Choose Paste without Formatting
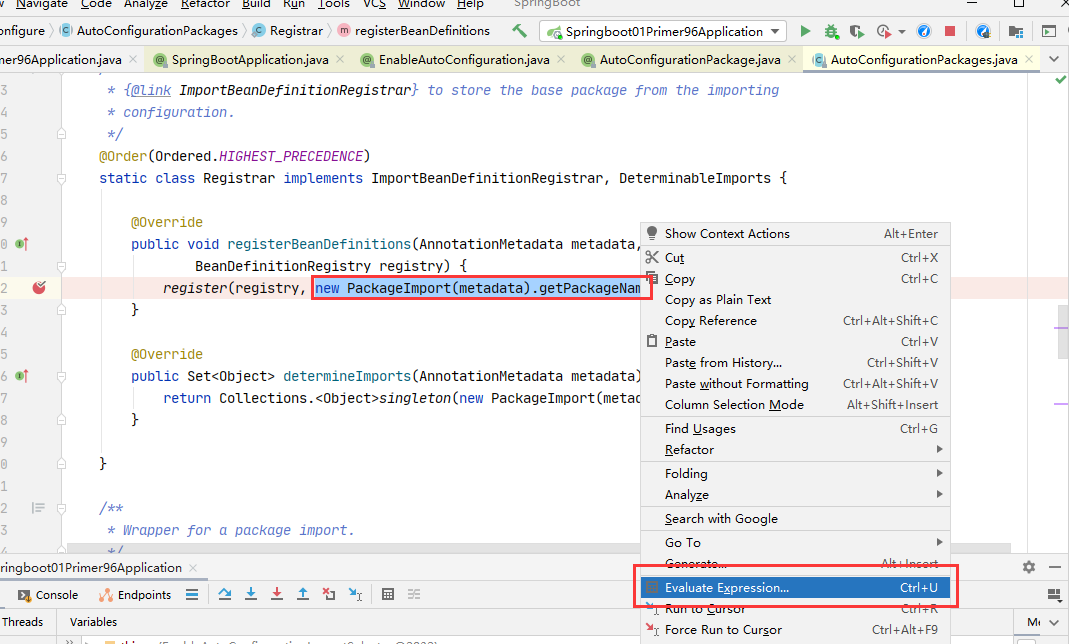 point(796,384)
